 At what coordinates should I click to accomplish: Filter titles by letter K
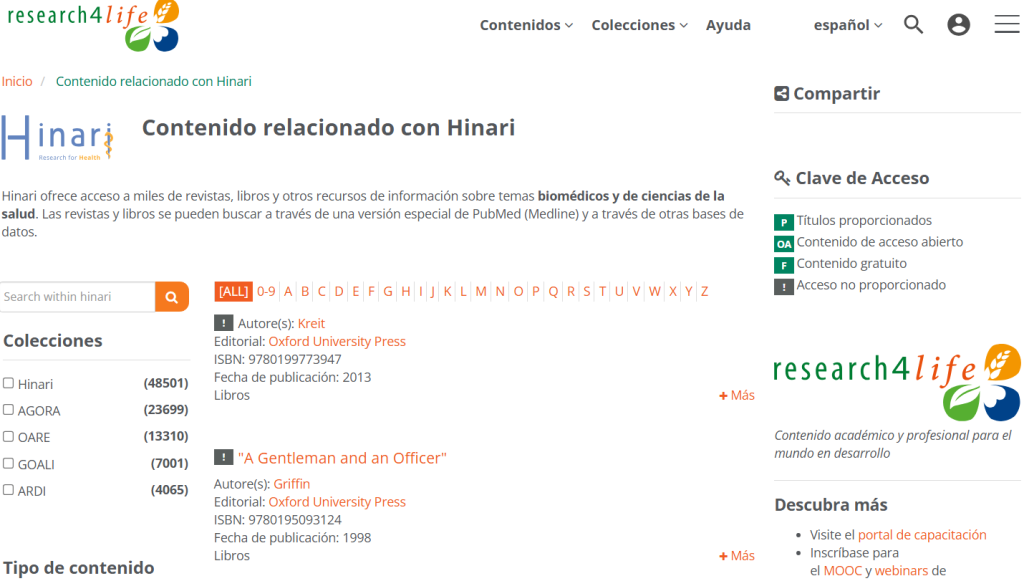coord(447,291)
